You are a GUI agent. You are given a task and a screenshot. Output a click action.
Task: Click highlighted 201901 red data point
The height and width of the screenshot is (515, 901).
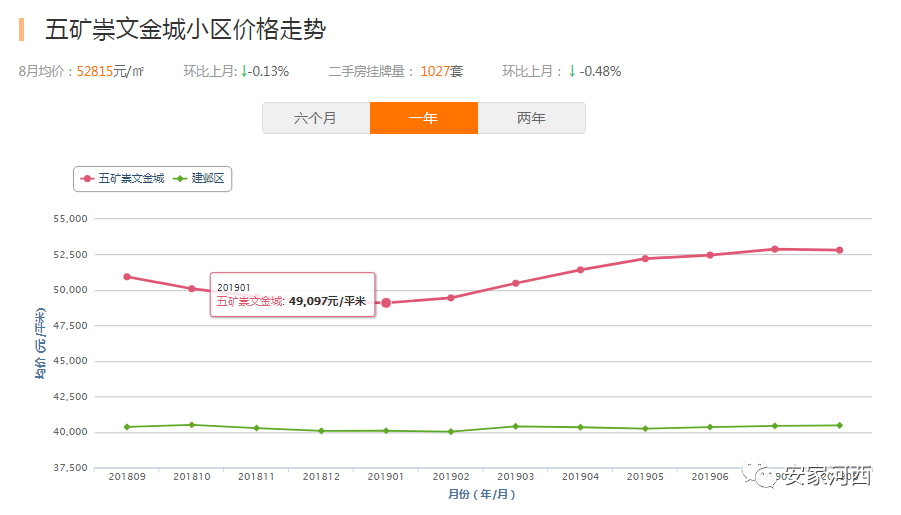(386, 303)
